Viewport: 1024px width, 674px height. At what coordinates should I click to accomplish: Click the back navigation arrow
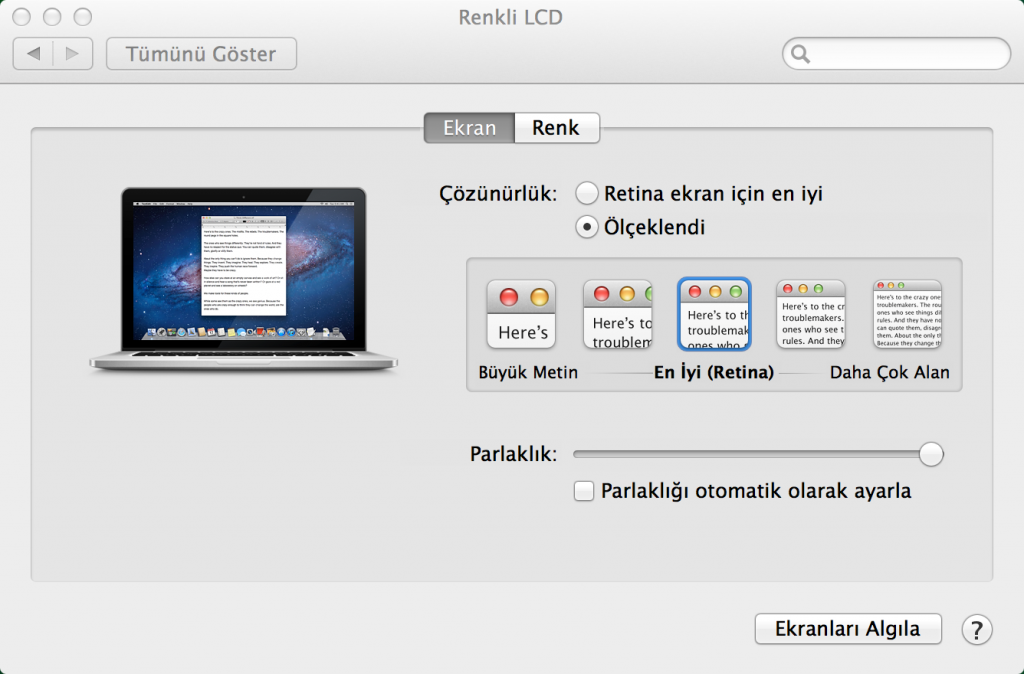[x=37, y=54]
